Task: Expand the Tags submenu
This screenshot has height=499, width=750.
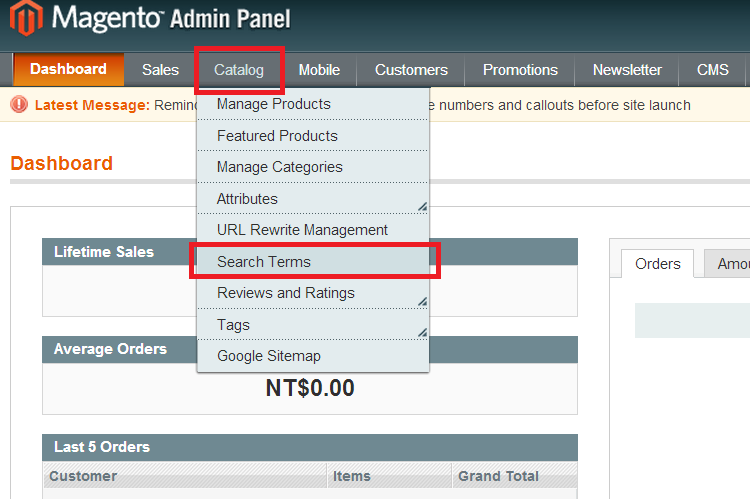Action: pos(233,325)
